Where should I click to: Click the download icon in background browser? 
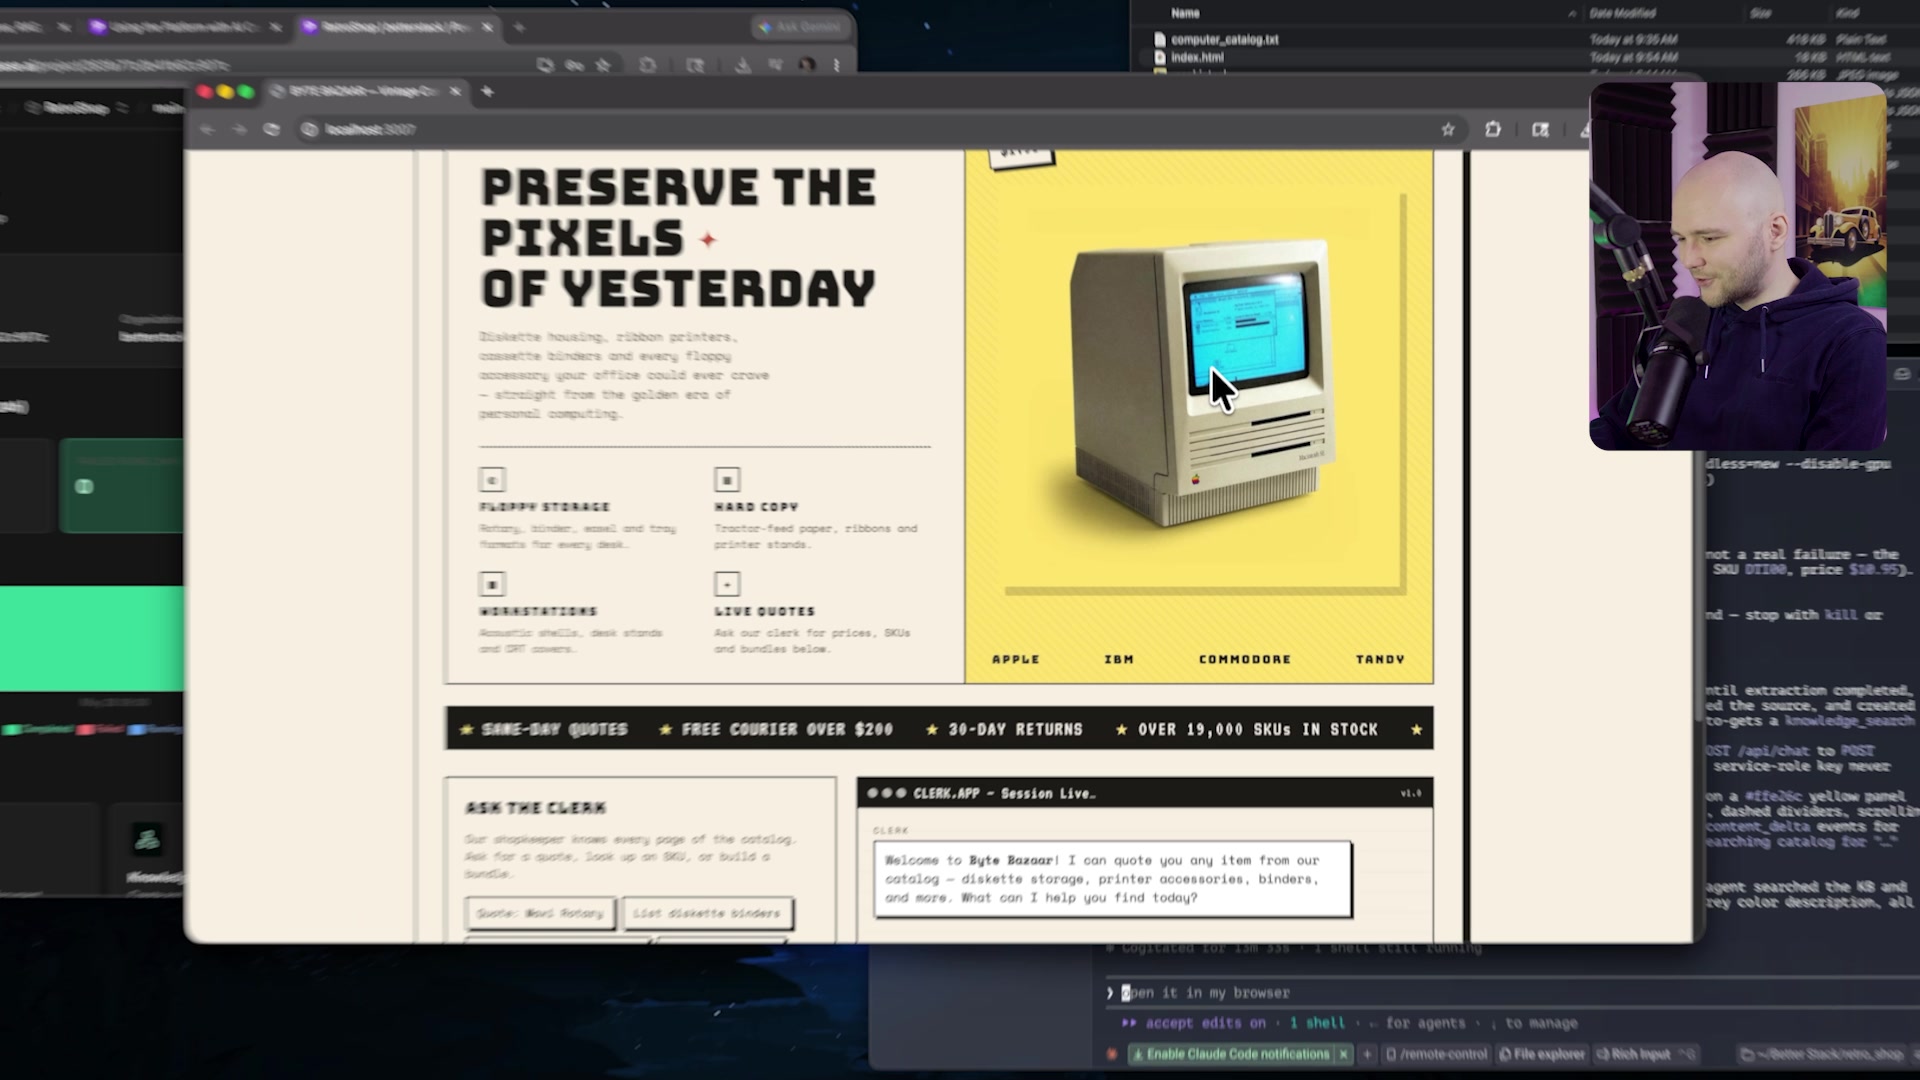742,65
